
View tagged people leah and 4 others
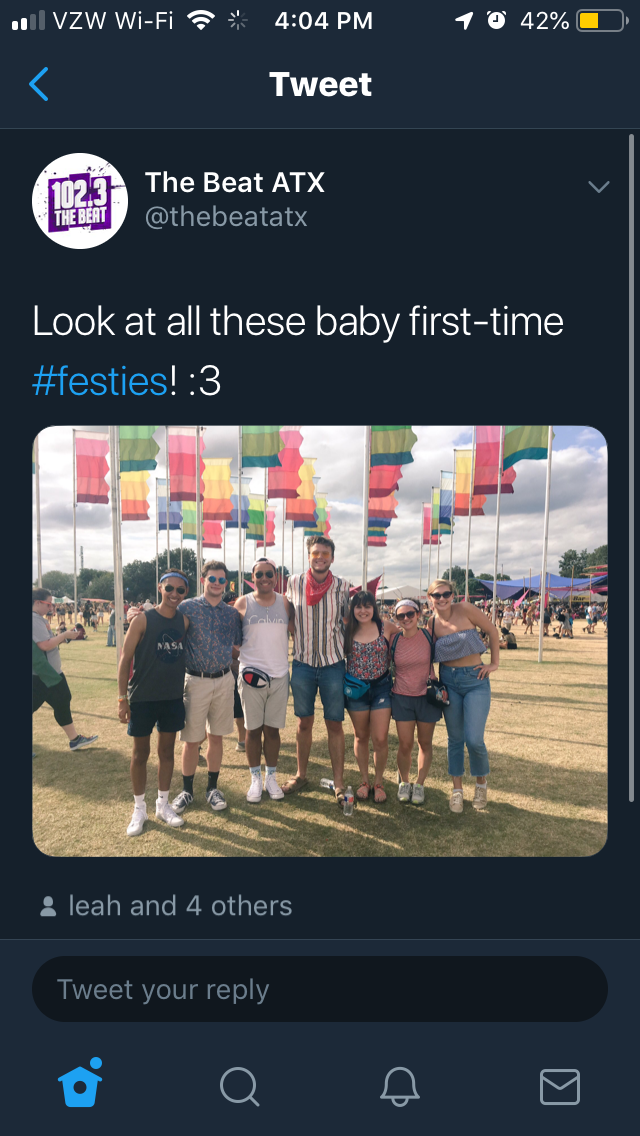180,906
